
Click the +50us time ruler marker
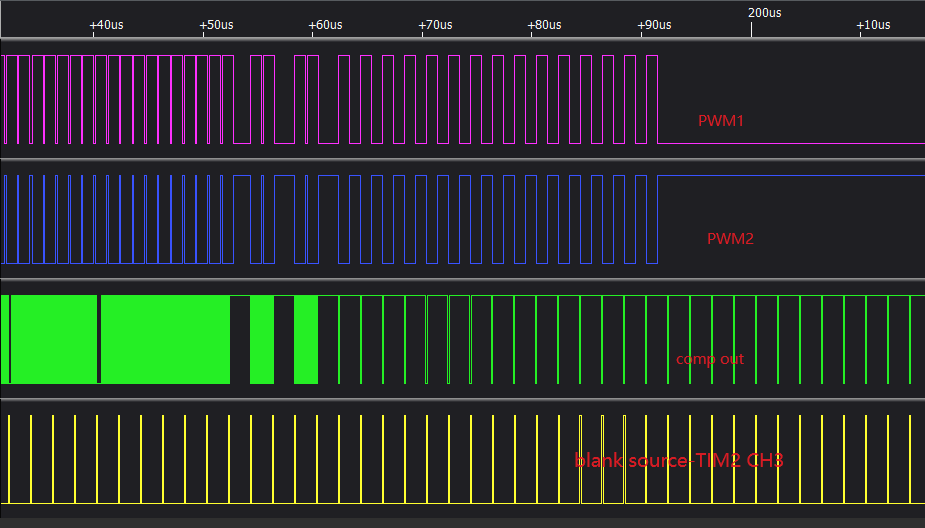[x=217, y=25]
